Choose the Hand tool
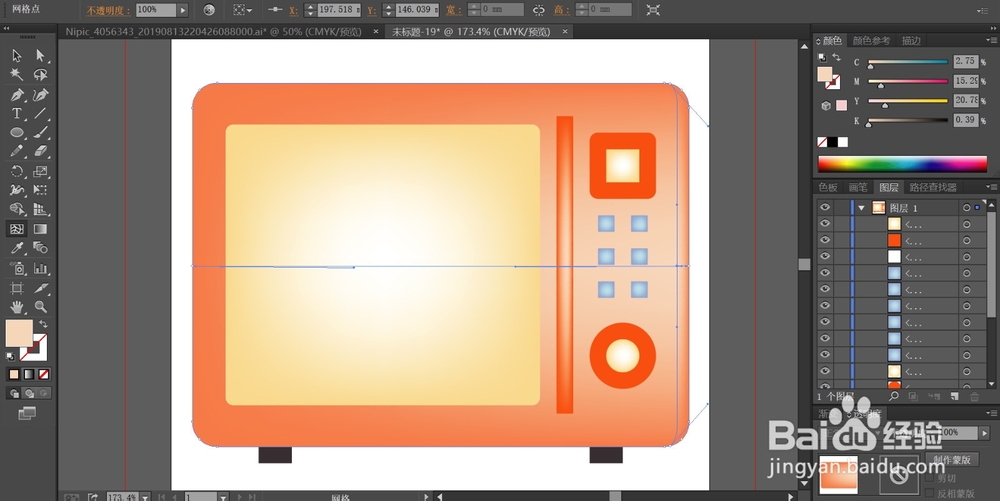The height and width of the screenshot is (501, 1000). tap(17, 307)
